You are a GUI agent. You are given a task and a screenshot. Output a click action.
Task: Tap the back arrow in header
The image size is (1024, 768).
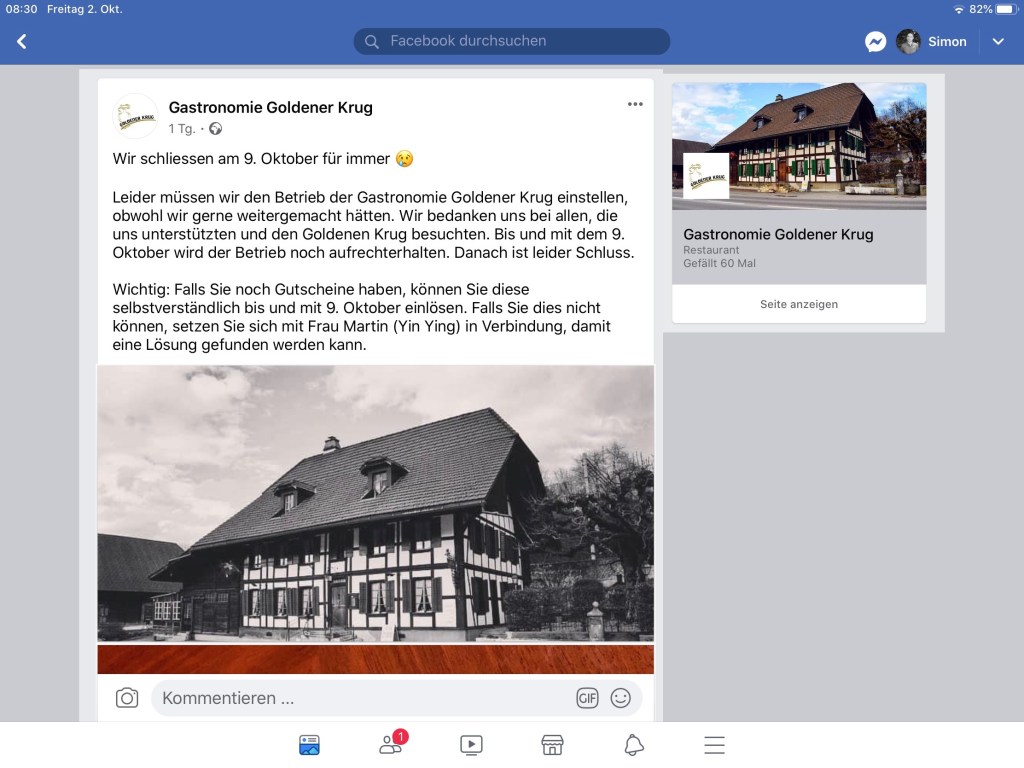point(22,42)
